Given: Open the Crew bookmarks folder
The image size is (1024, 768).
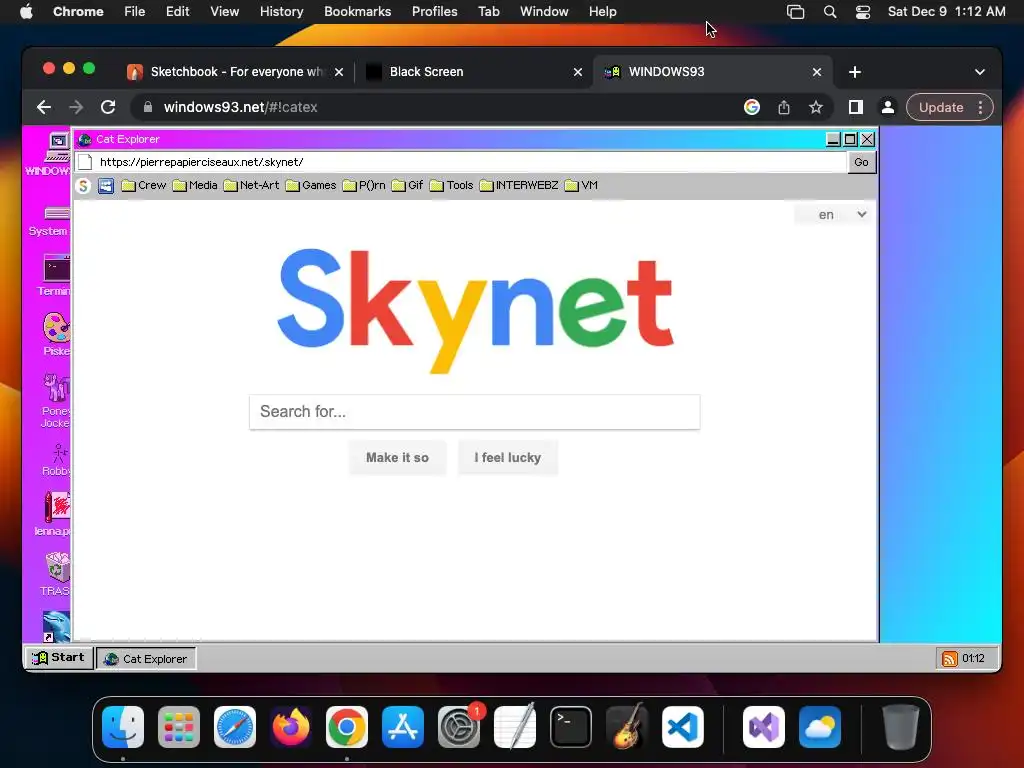Looking at the screenshot, I should point(144,185).
